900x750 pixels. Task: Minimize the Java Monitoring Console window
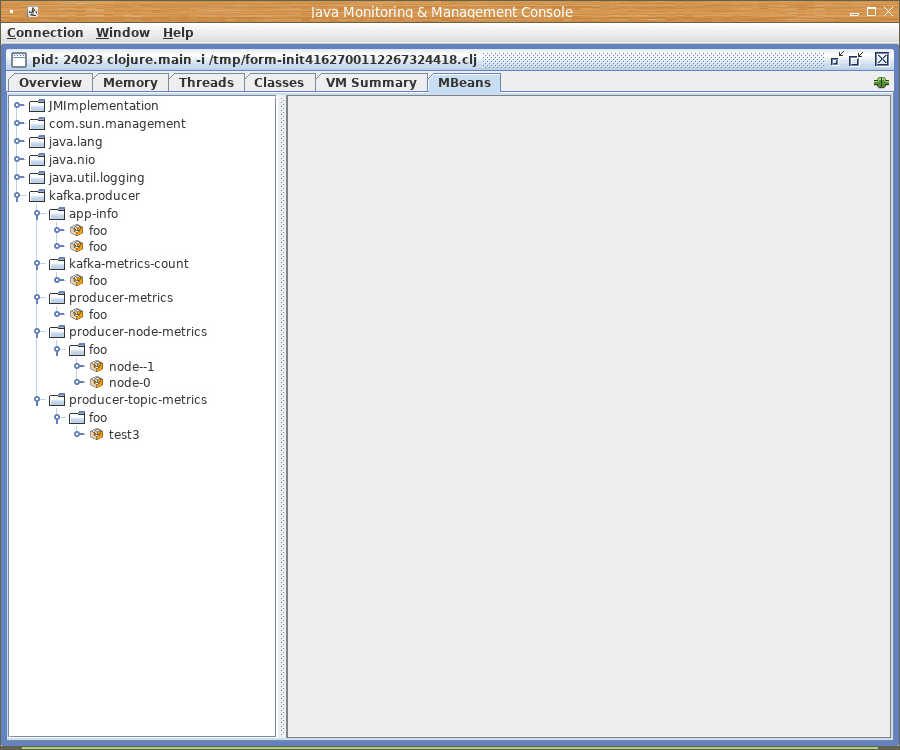click(855, 12)
